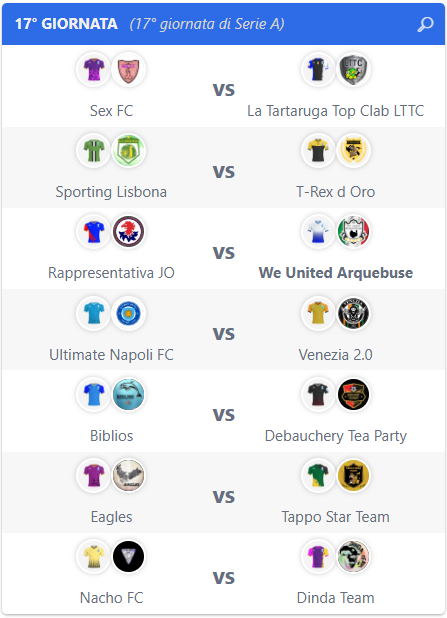Select Sporting Lisbona green crest logo
The height and width of the screenshot is (618, 447).
[129, 151]
